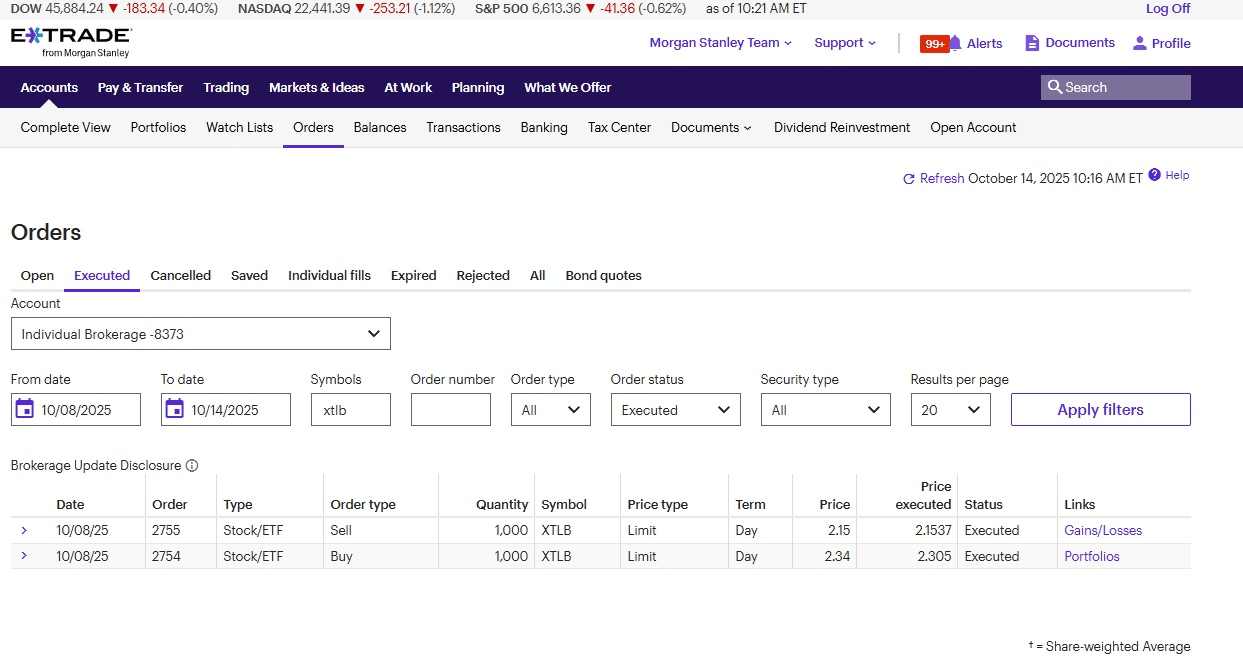Click the Symbols input field
Image resolution: width=1243 pixels, height=659 pixels.
click(x=350, y=410)
